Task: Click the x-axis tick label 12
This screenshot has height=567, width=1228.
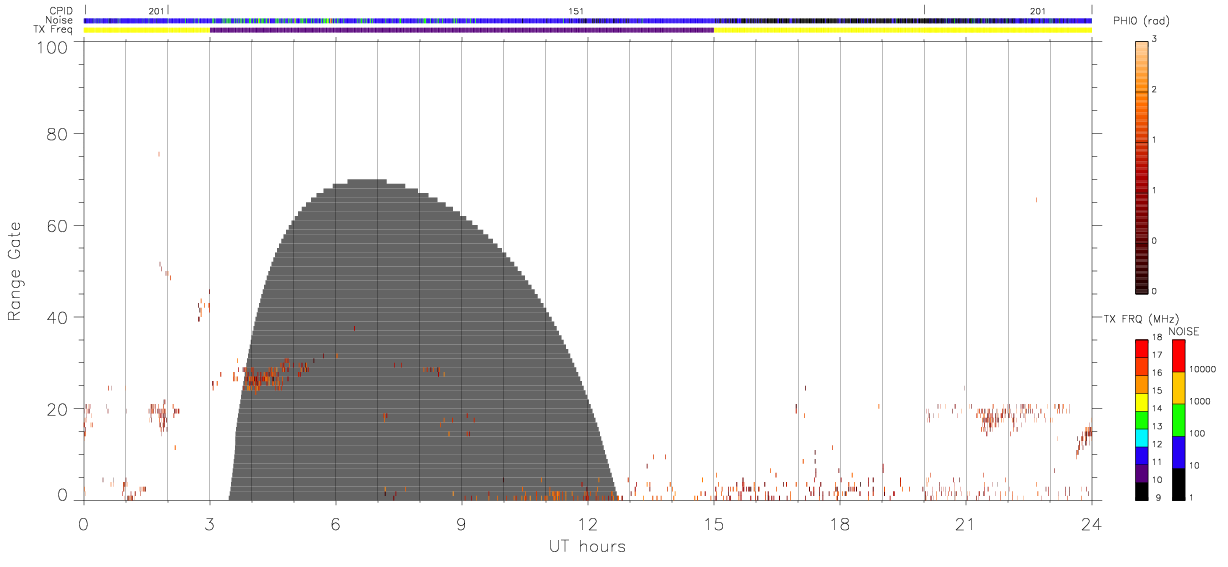Action: pyautogui.click(x=587, y=523)
